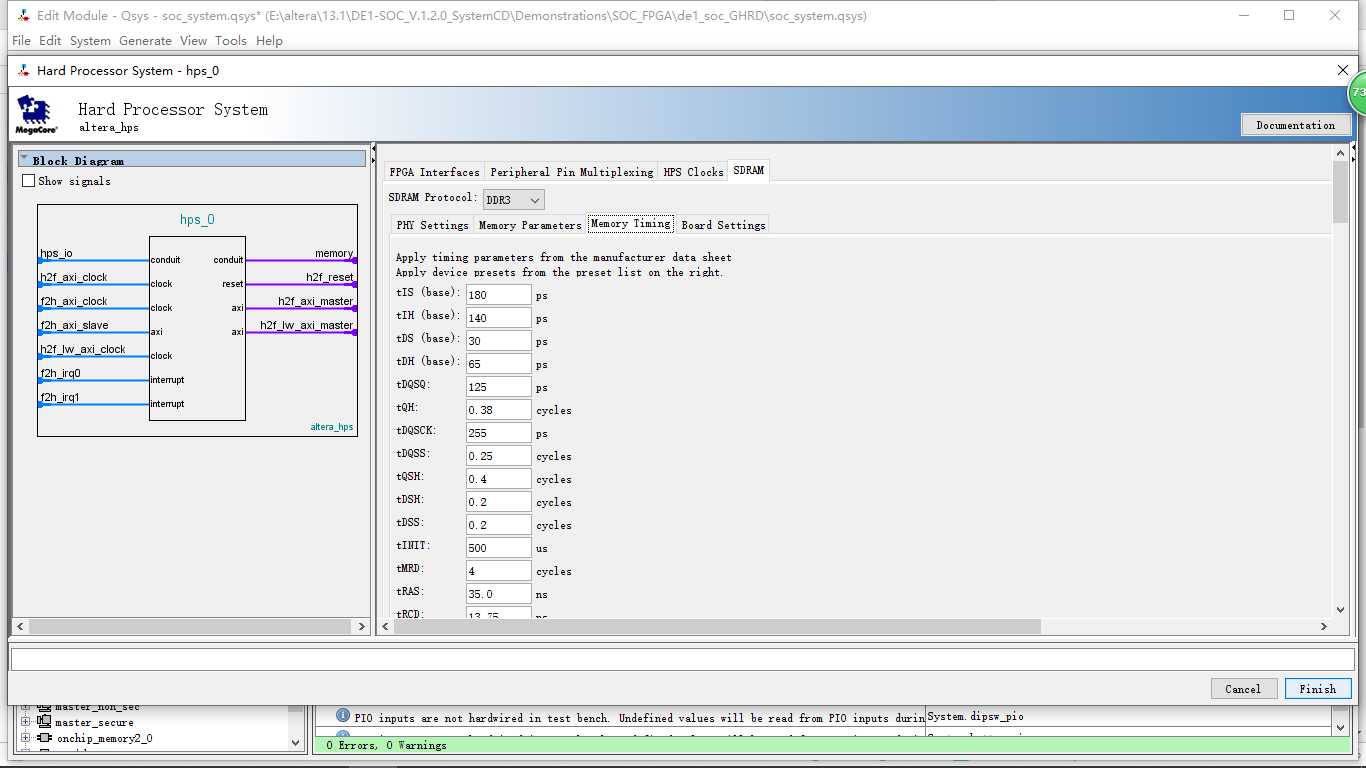The height and width of the screenshot is (768, 1366).
Task: Edit the tRAS value field
Action: [498, 594]
